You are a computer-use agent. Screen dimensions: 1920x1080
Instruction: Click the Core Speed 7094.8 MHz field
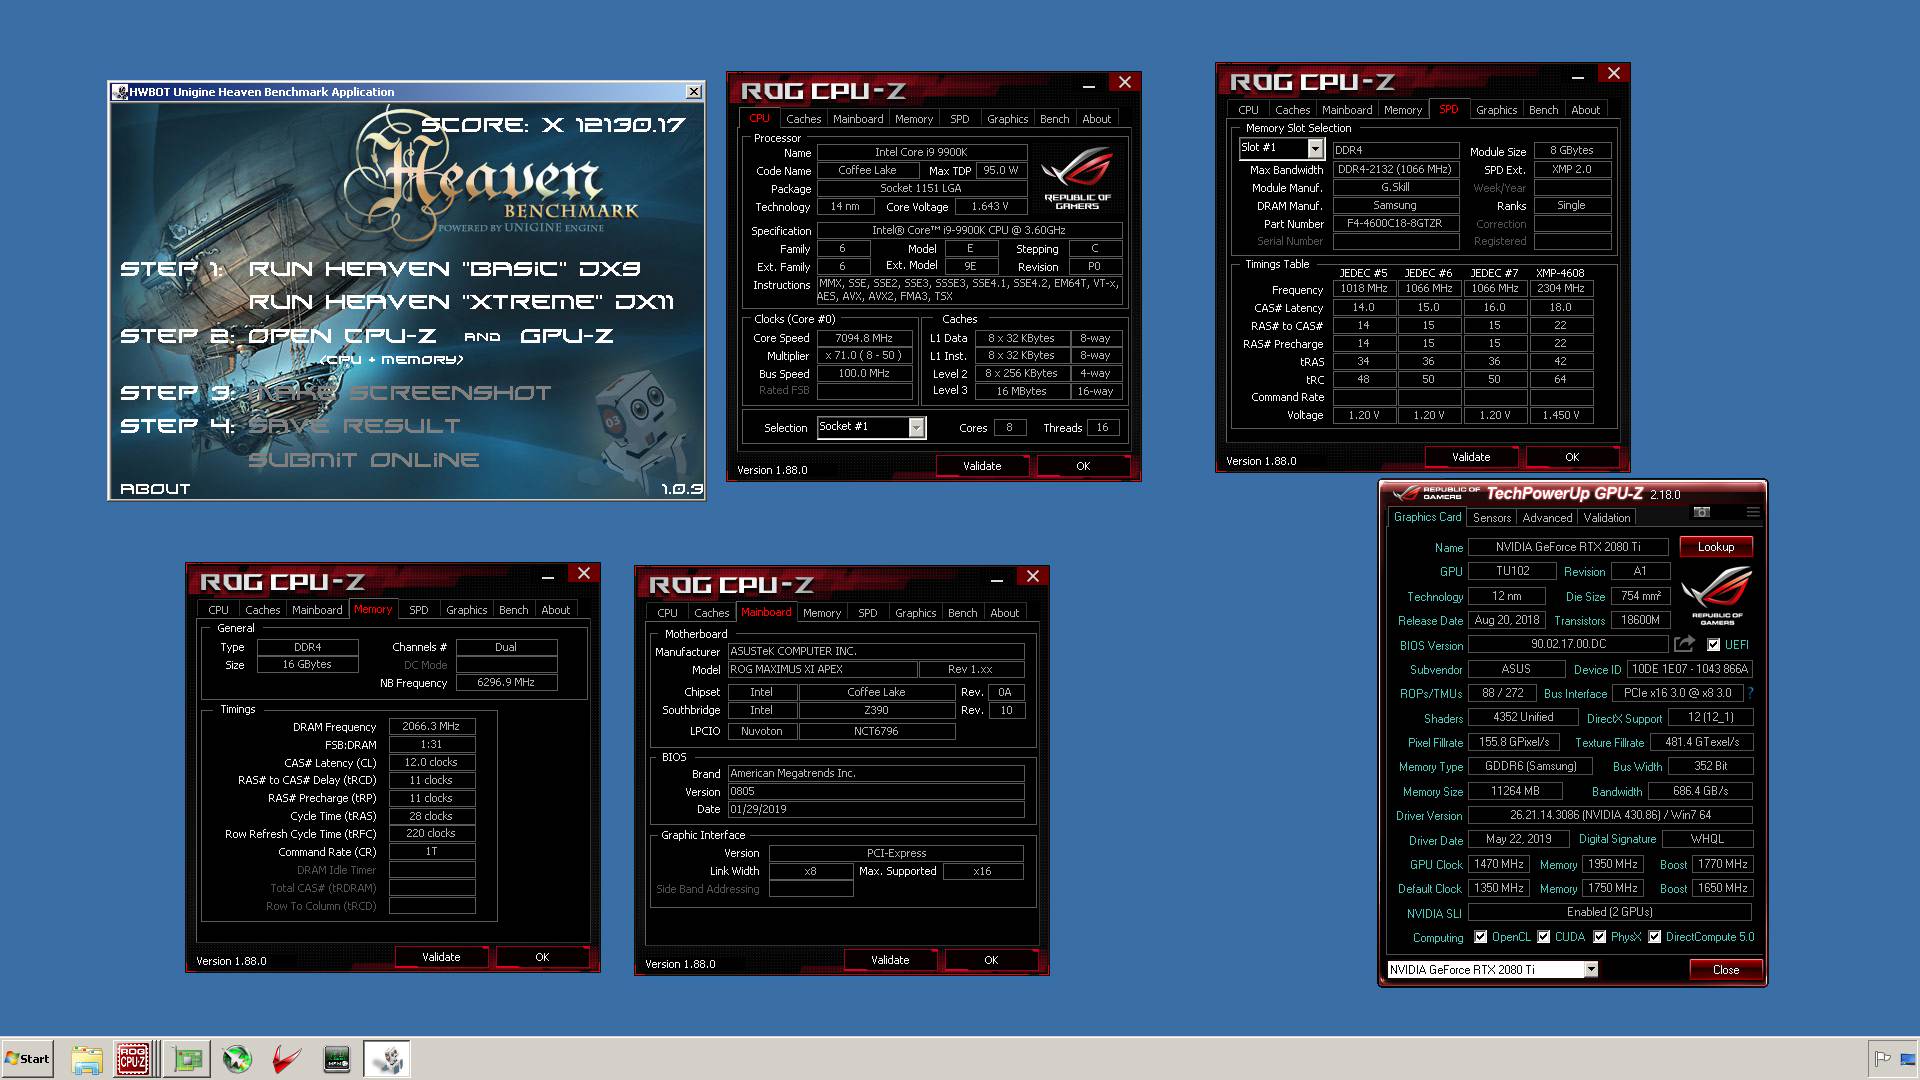(x=864, y=338)
